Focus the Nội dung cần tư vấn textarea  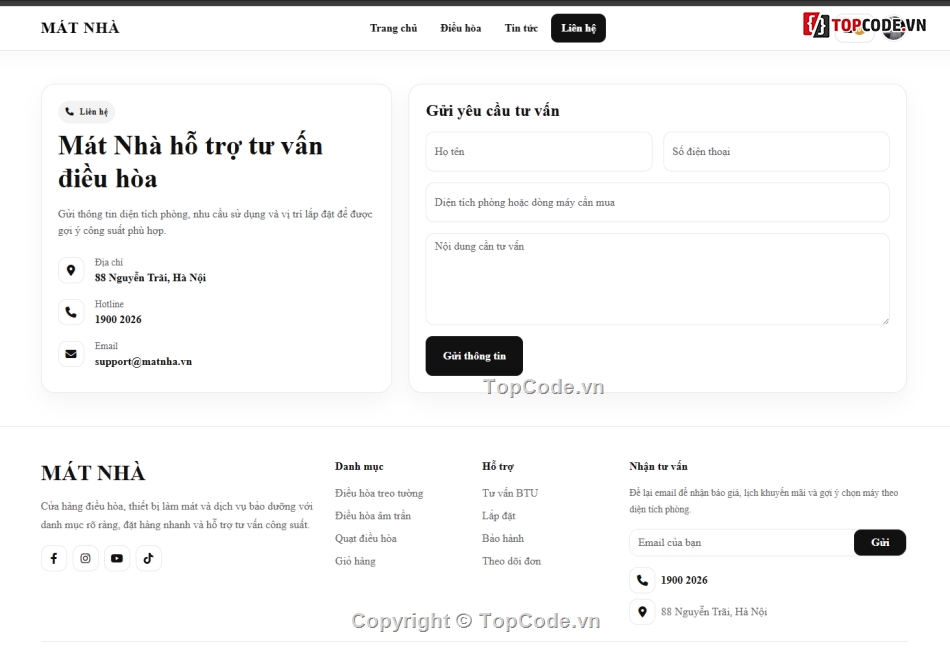tap(657, 279)
